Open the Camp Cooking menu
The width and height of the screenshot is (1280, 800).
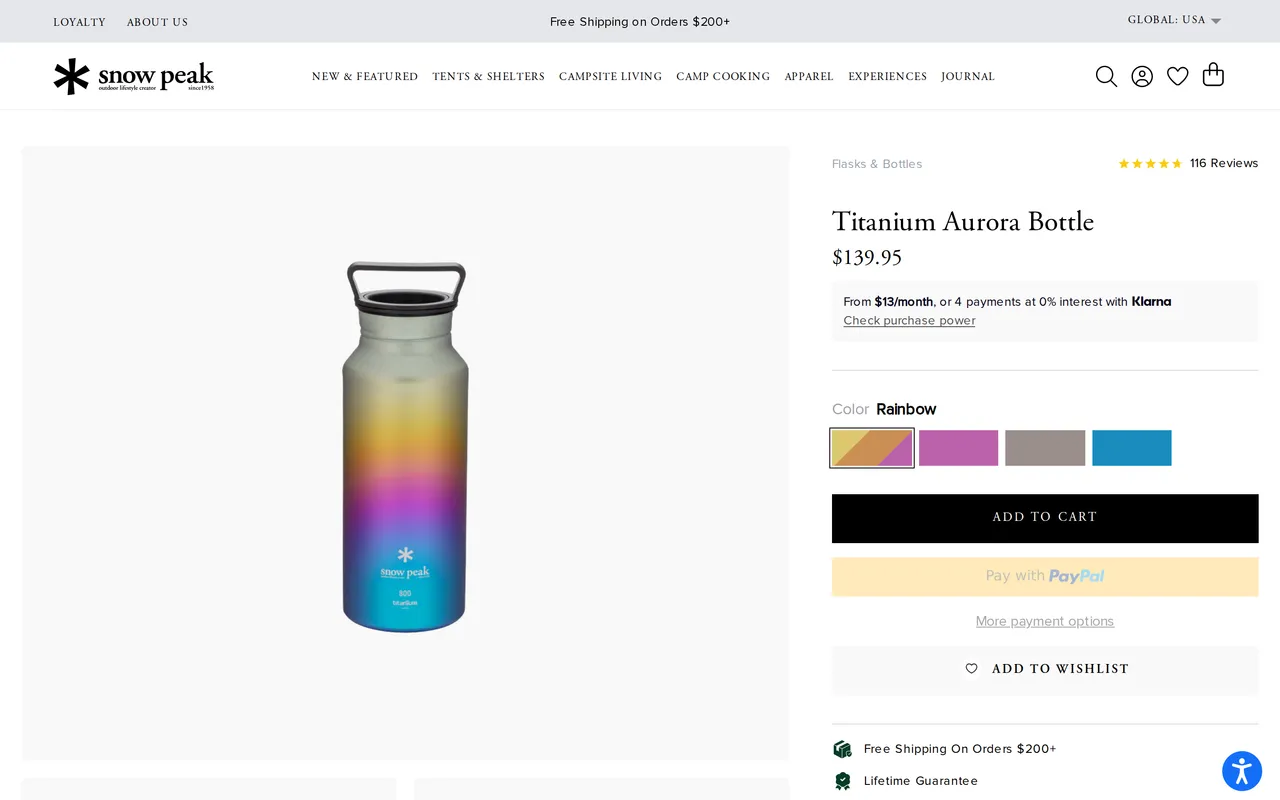[x=723, y=76]
